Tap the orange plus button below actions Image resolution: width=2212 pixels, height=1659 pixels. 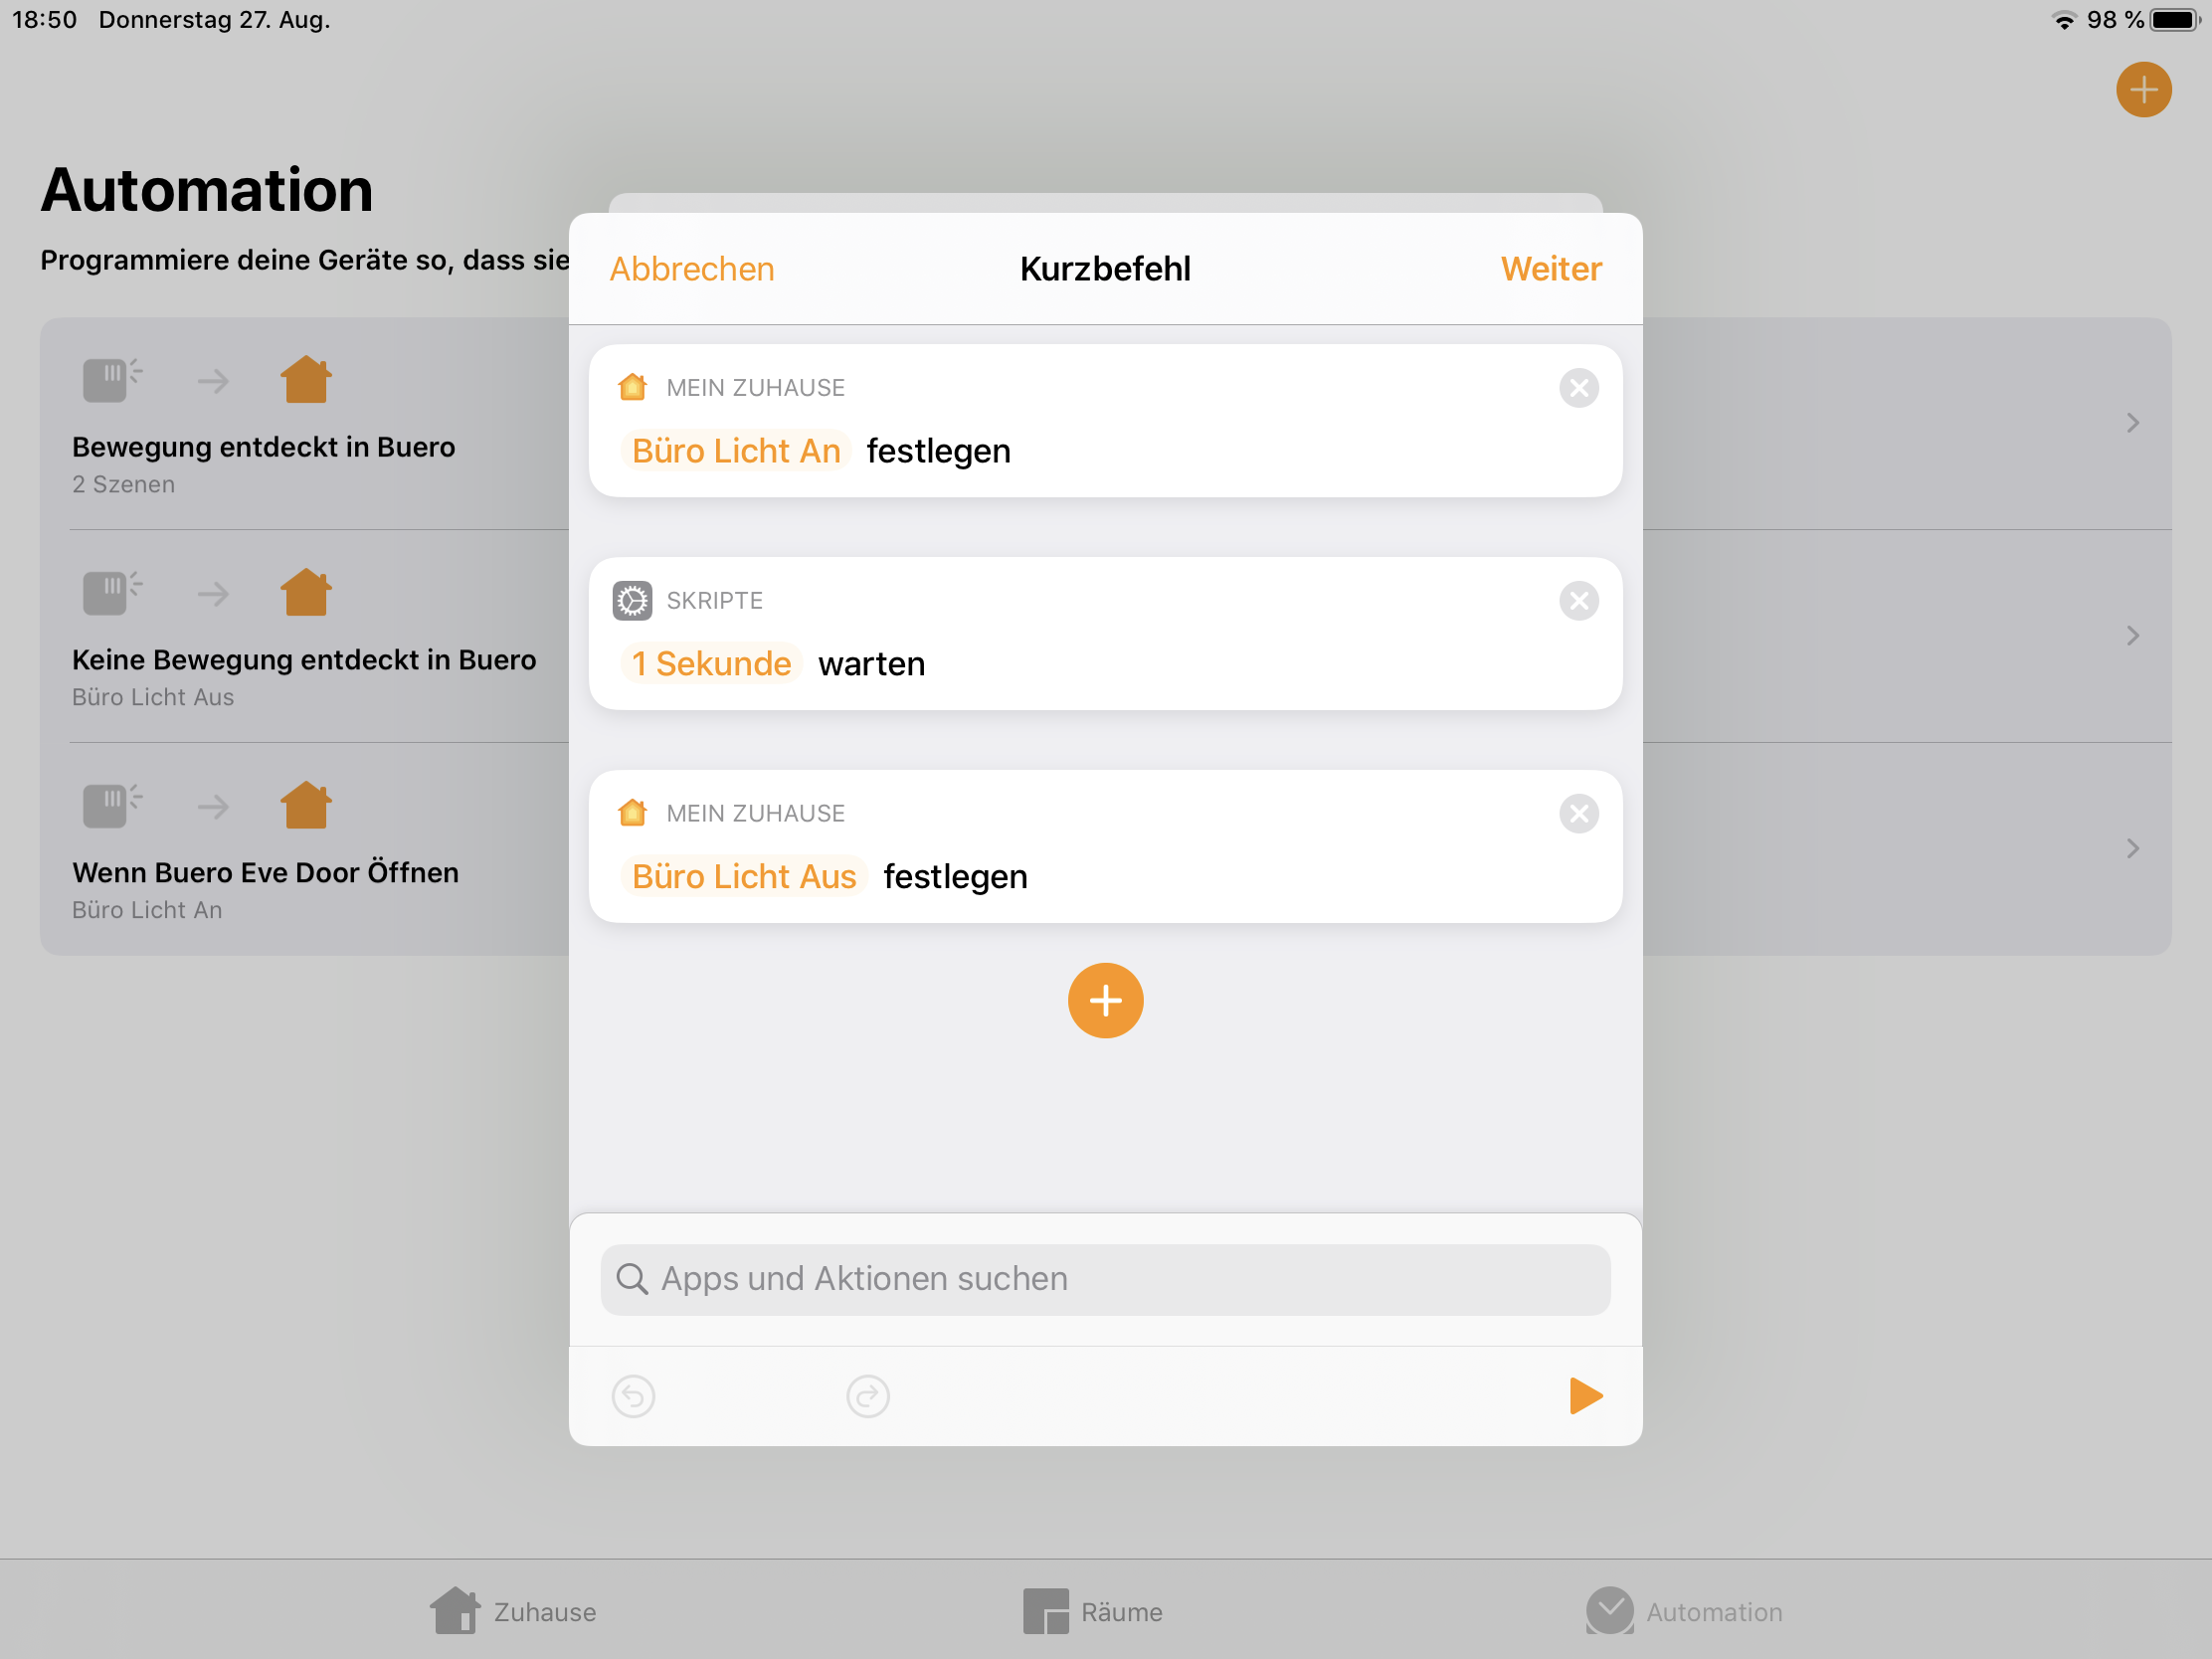pyautogui.click(x=1105, y=1001)
